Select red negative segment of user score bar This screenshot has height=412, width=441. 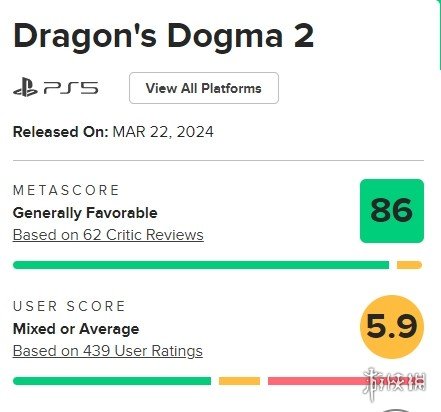(345, 381)
